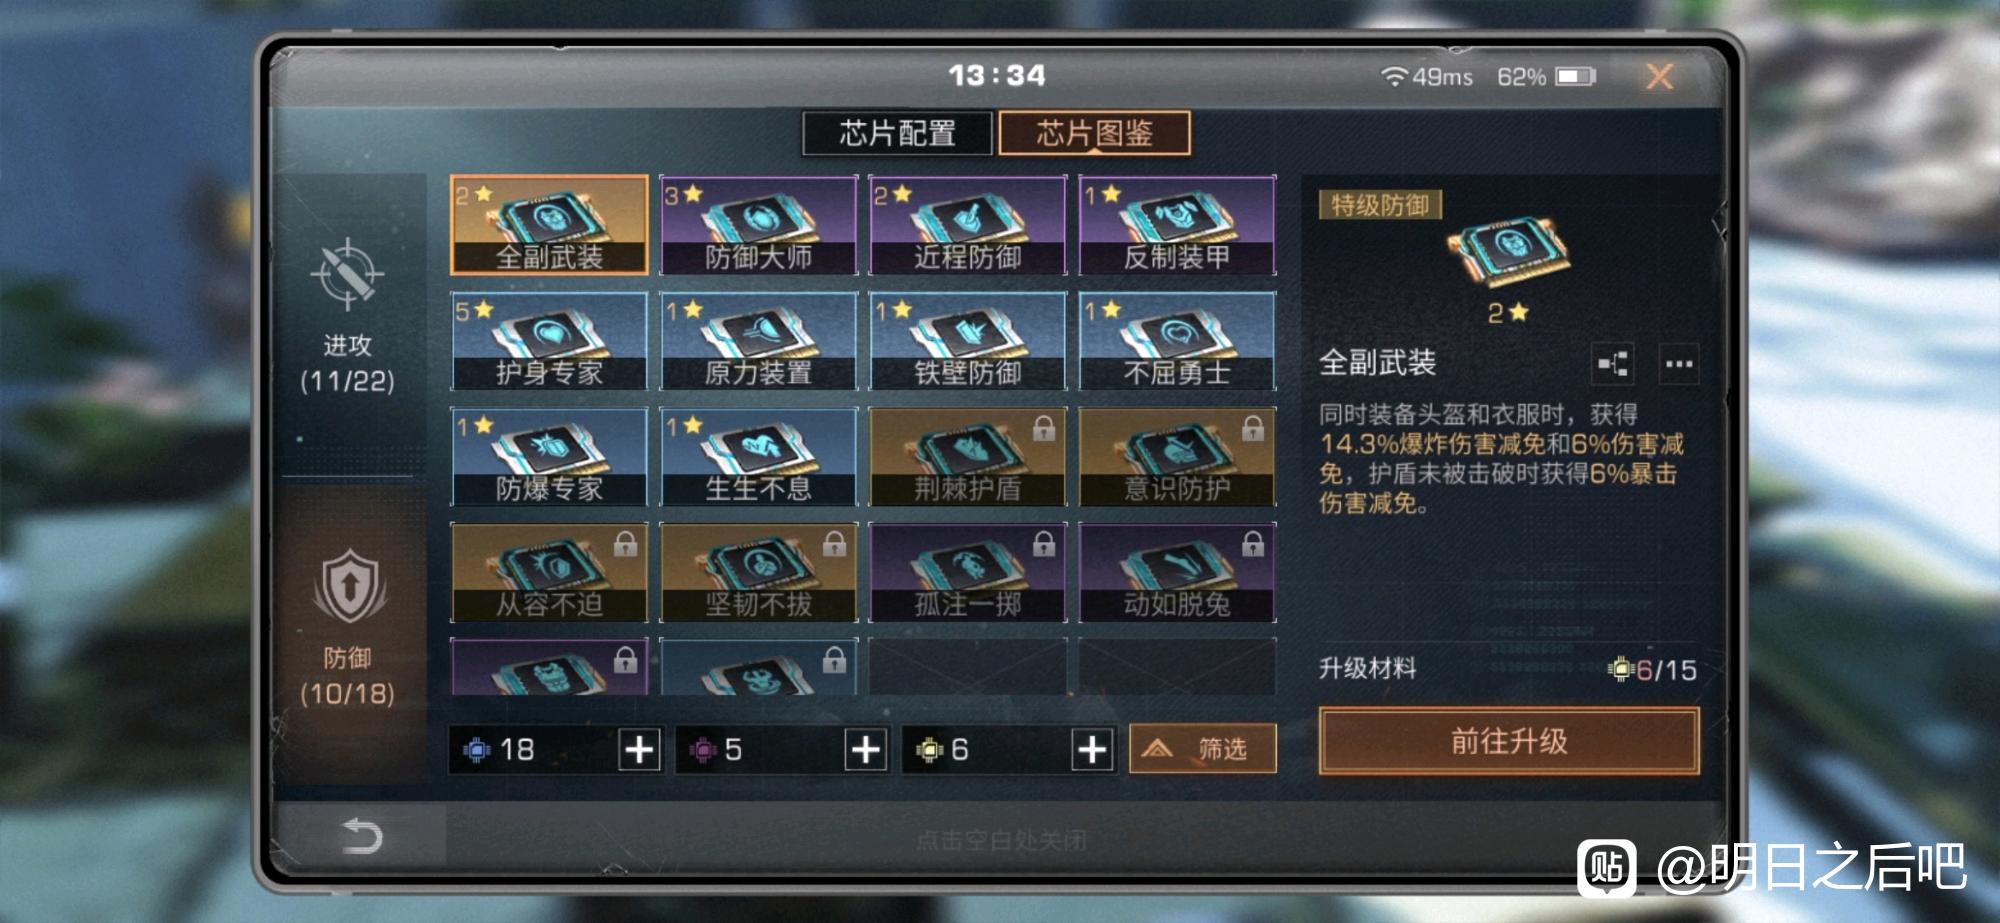Select the locked 荆棘护盾 chip
The image size is (2000, 923).
pyautogui.click(x=967, y=457)
